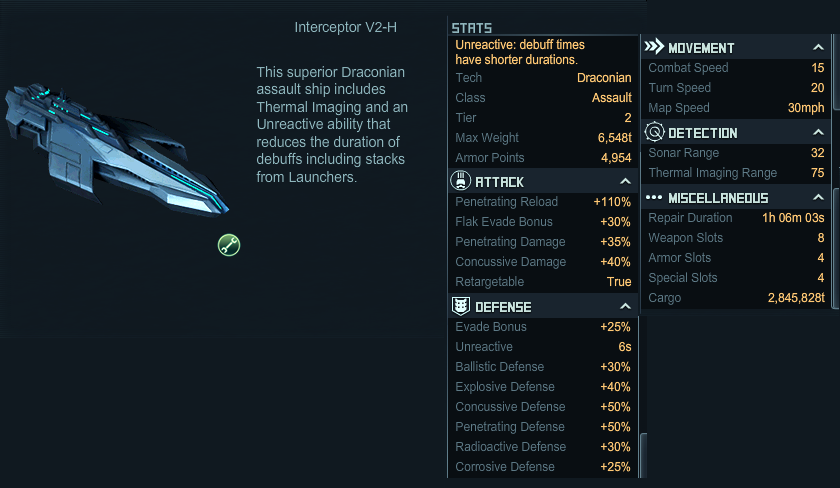Select the Interceptor V2-H ship image
The height and width of the screenshot is (488, 840).
(x=117, y=149)
